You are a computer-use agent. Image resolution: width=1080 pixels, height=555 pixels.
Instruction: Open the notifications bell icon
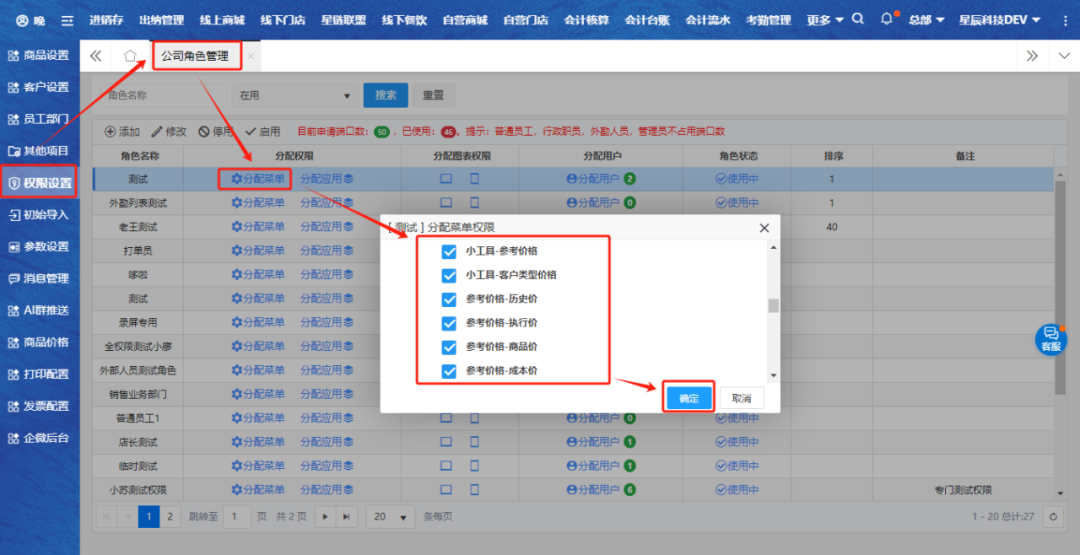point(887,19)
